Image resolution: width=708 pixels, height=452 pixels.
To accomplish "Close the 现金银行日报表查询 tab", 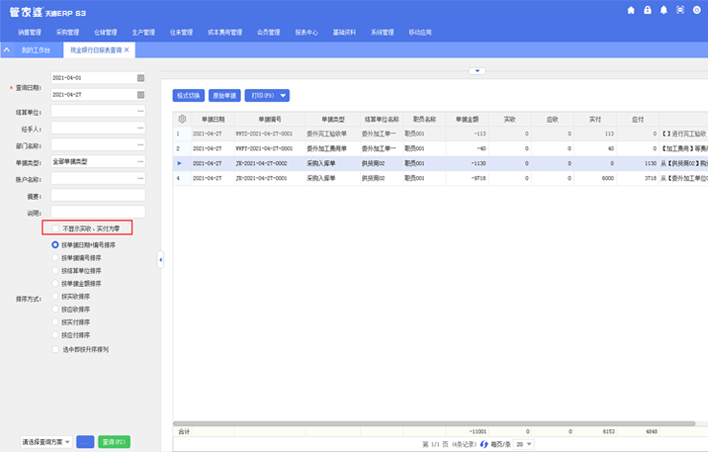I will tap(126, 49).
